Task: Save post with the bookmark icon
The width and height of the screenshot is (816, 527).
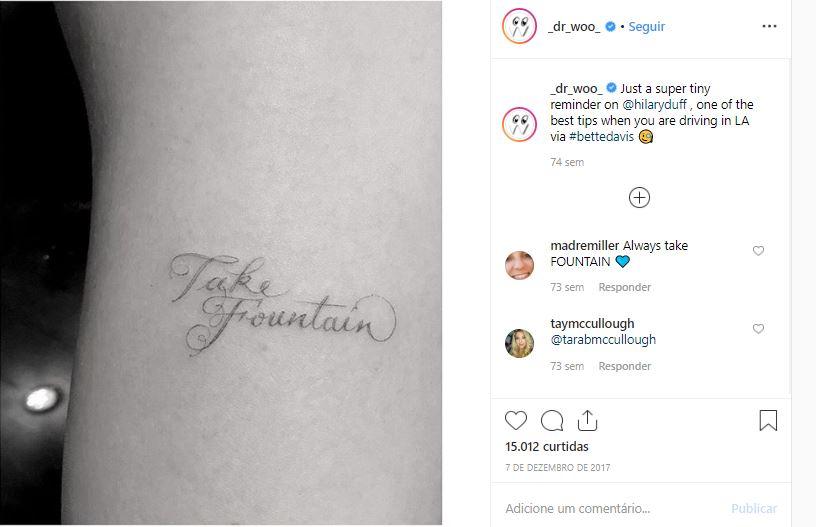Action: coord(768,421)
